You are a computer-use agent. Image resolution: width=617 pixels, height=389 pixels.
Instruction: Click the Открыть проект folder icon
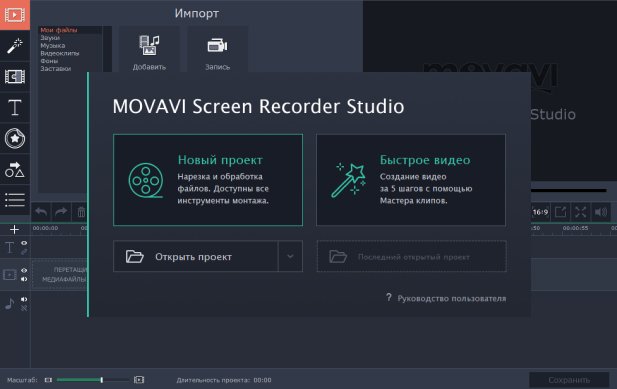135,256
